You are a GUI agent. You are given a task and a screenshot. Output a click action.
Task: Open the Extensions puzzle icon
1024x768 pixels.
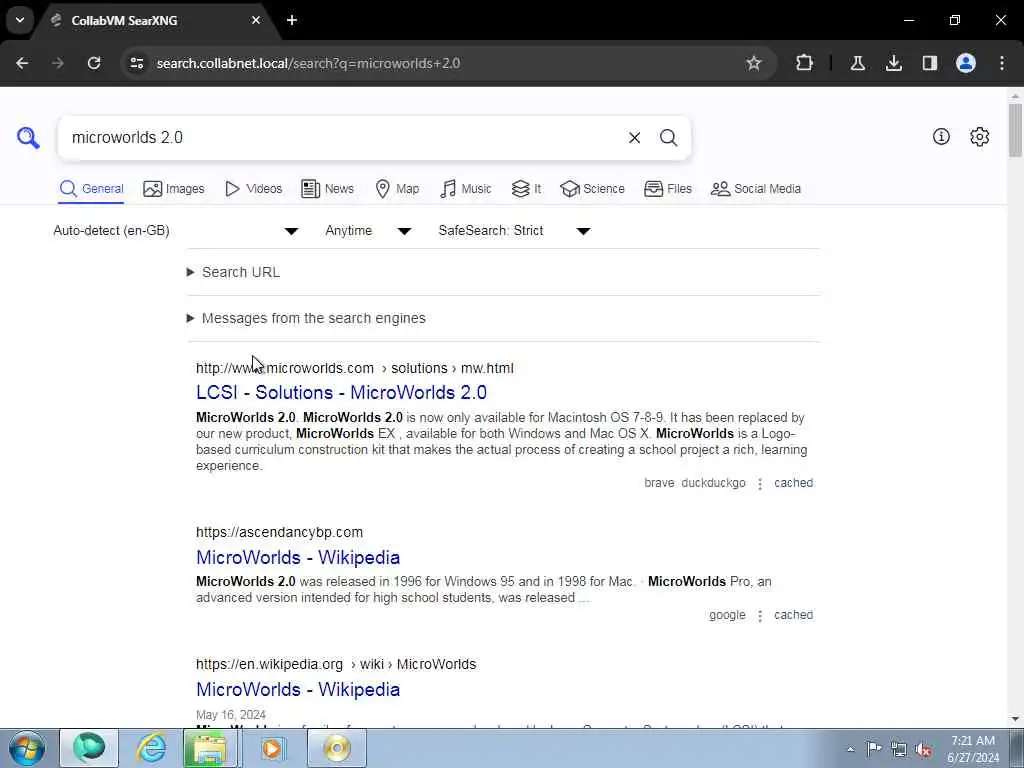point(805,63)
